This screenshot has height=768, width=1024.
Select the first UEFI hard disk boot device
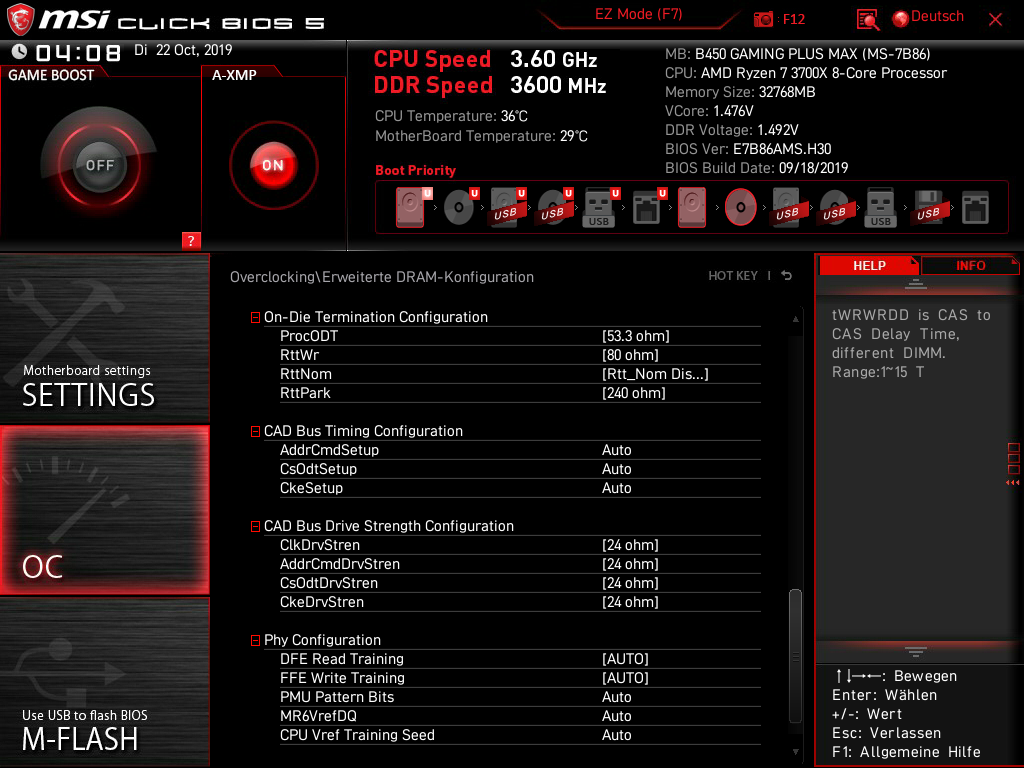tap(411, 207)
